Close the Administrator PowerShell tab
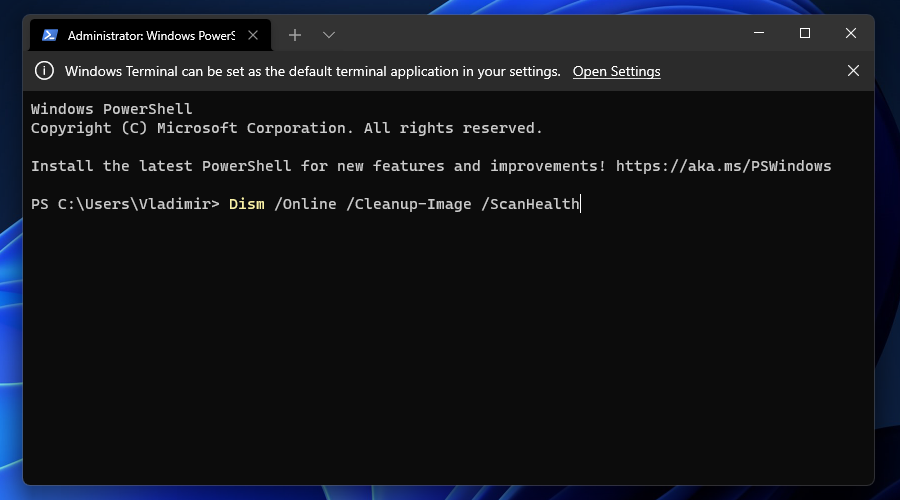Screen dimensions: 900x500 [253, 35]
